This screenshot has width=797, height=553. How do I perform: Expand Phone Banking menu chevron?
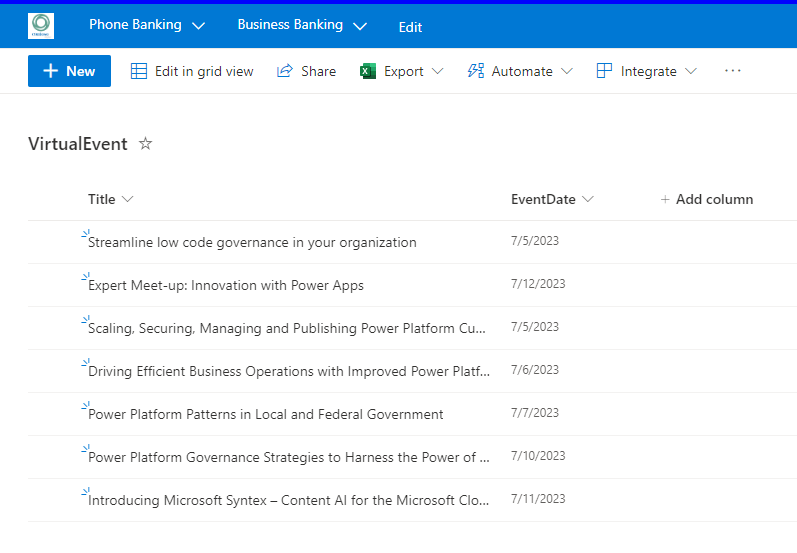point(198,26)
